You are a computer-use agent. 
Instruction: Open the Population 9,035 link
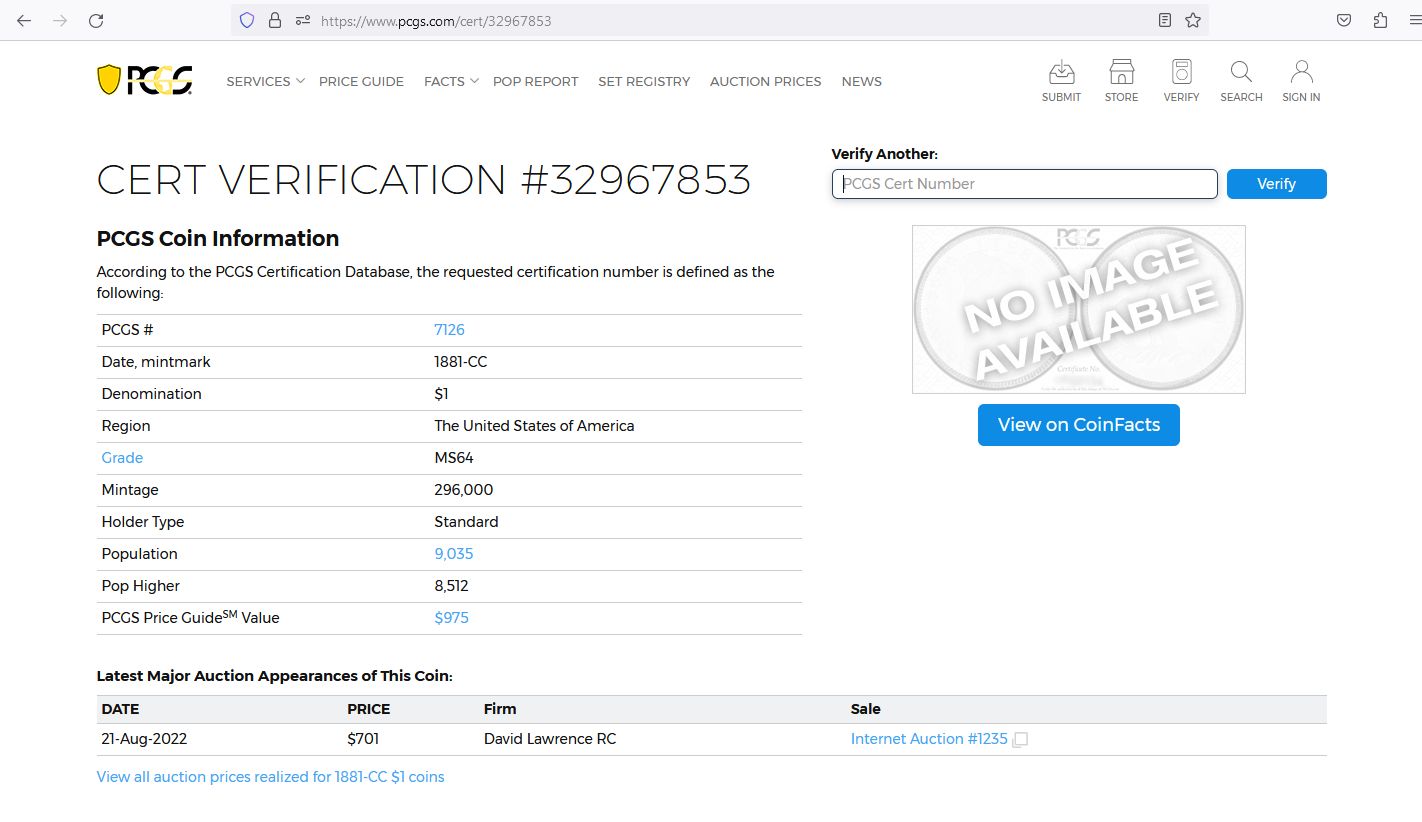pos(453,554)
